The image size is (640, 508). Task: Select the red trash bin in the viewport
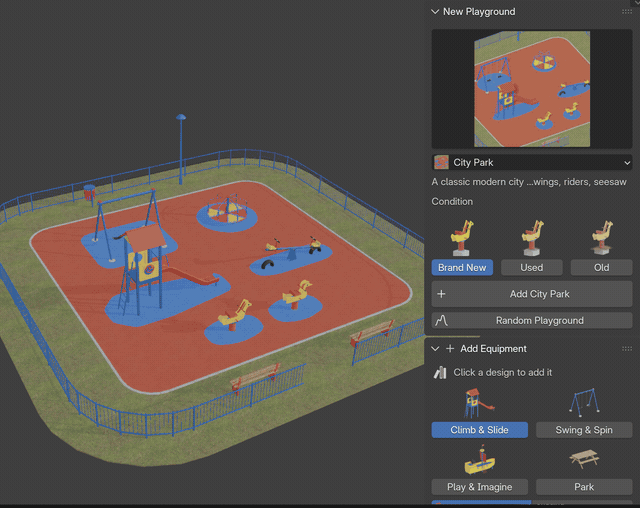90,193
